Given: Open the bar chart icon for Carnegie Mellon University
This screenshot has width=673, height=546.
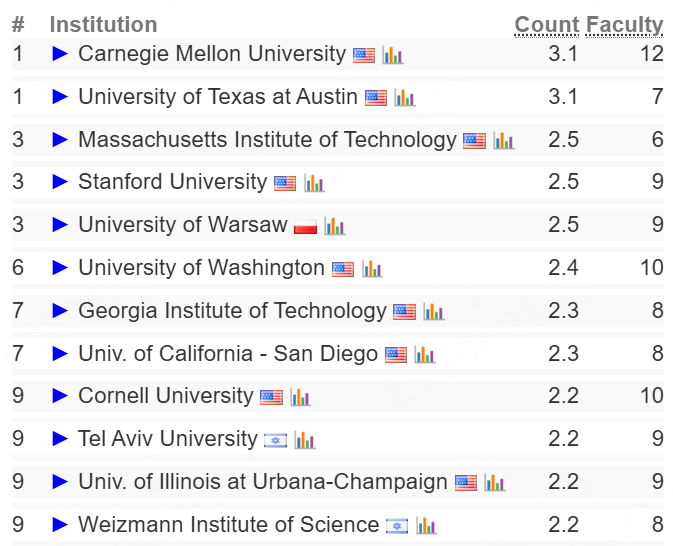Looking at the screenshot, I should (392, 55).
